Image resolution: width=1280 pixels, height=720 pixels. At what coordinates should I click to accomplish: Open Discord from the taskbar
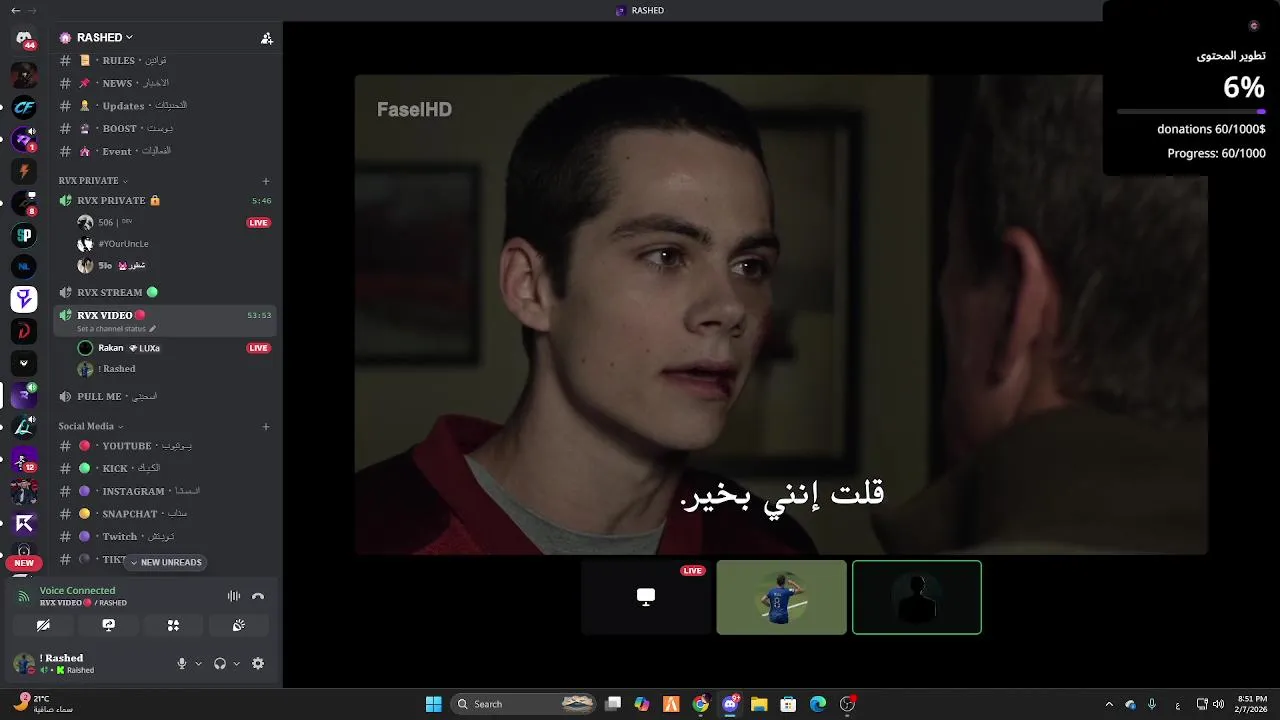click(730, 704)
